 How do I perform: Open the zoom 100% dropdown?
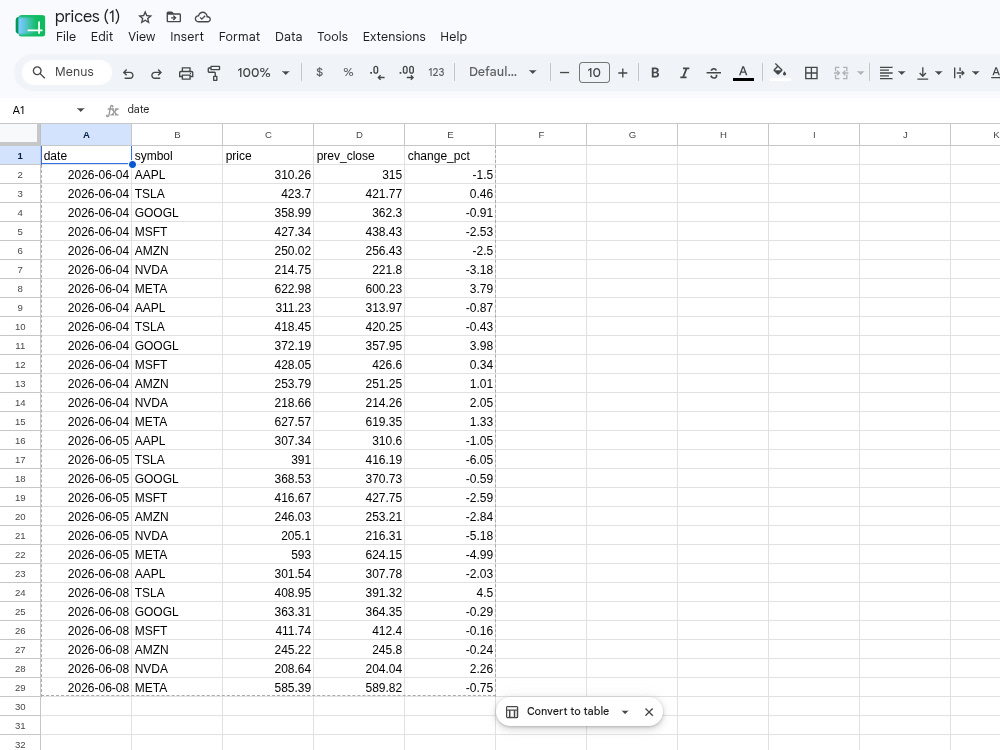(263, 73)
